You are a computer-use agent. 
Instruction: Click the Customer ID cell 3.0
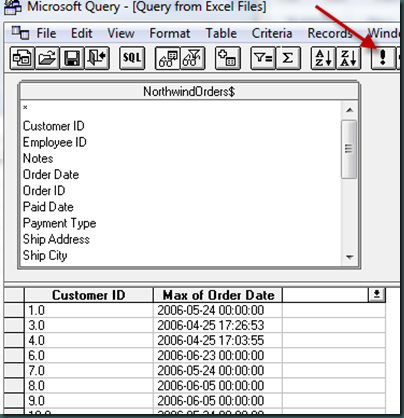(x=89, y=325)
